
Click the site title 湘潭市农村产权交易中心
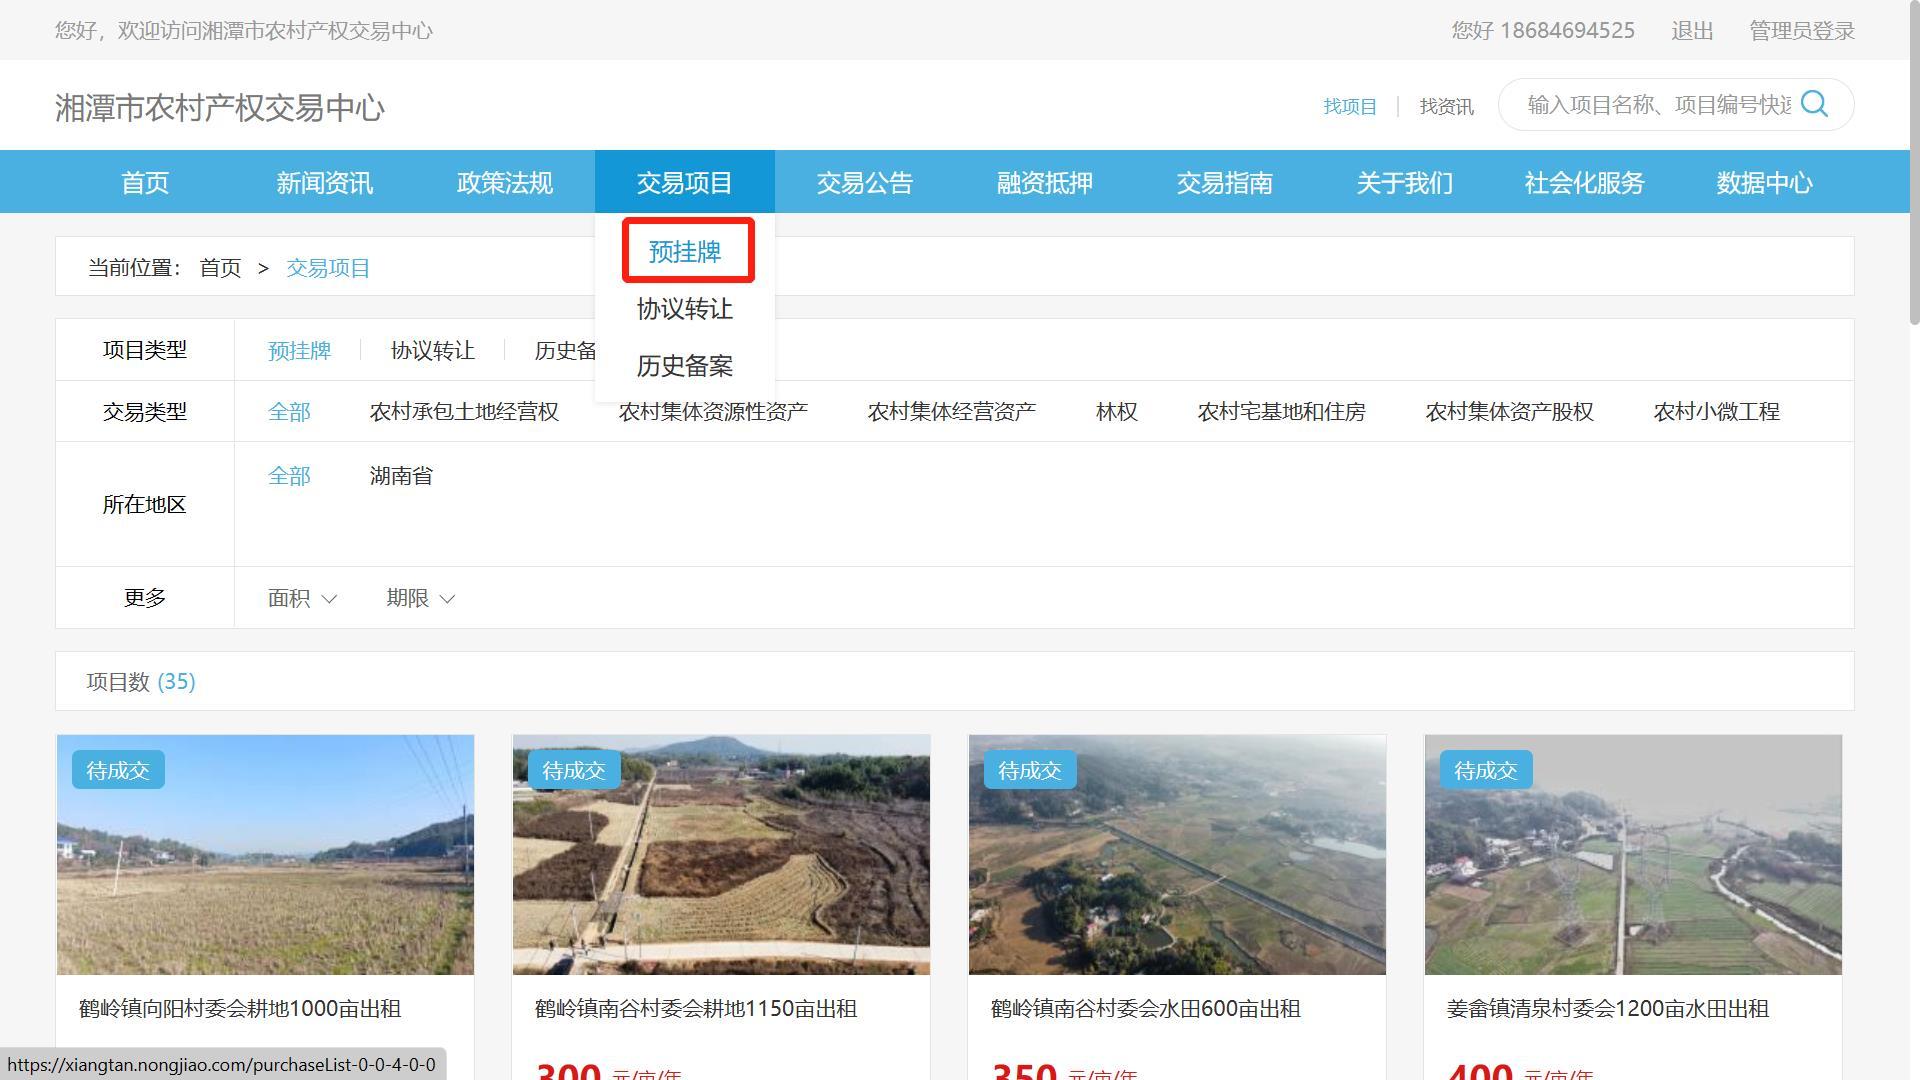tap(220, 108)
